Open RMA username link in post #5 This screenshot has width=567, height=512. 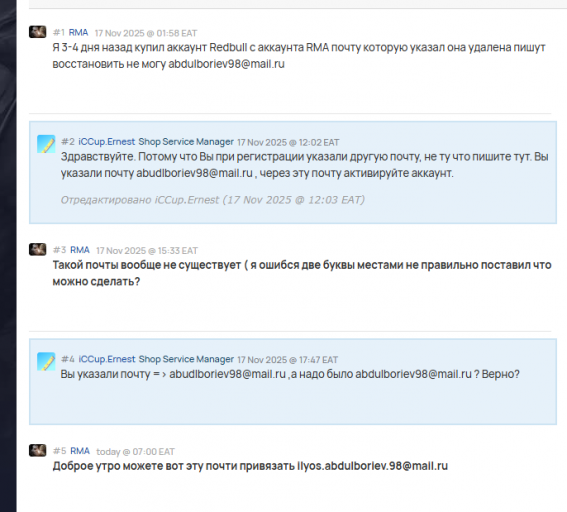click(80, 451)
